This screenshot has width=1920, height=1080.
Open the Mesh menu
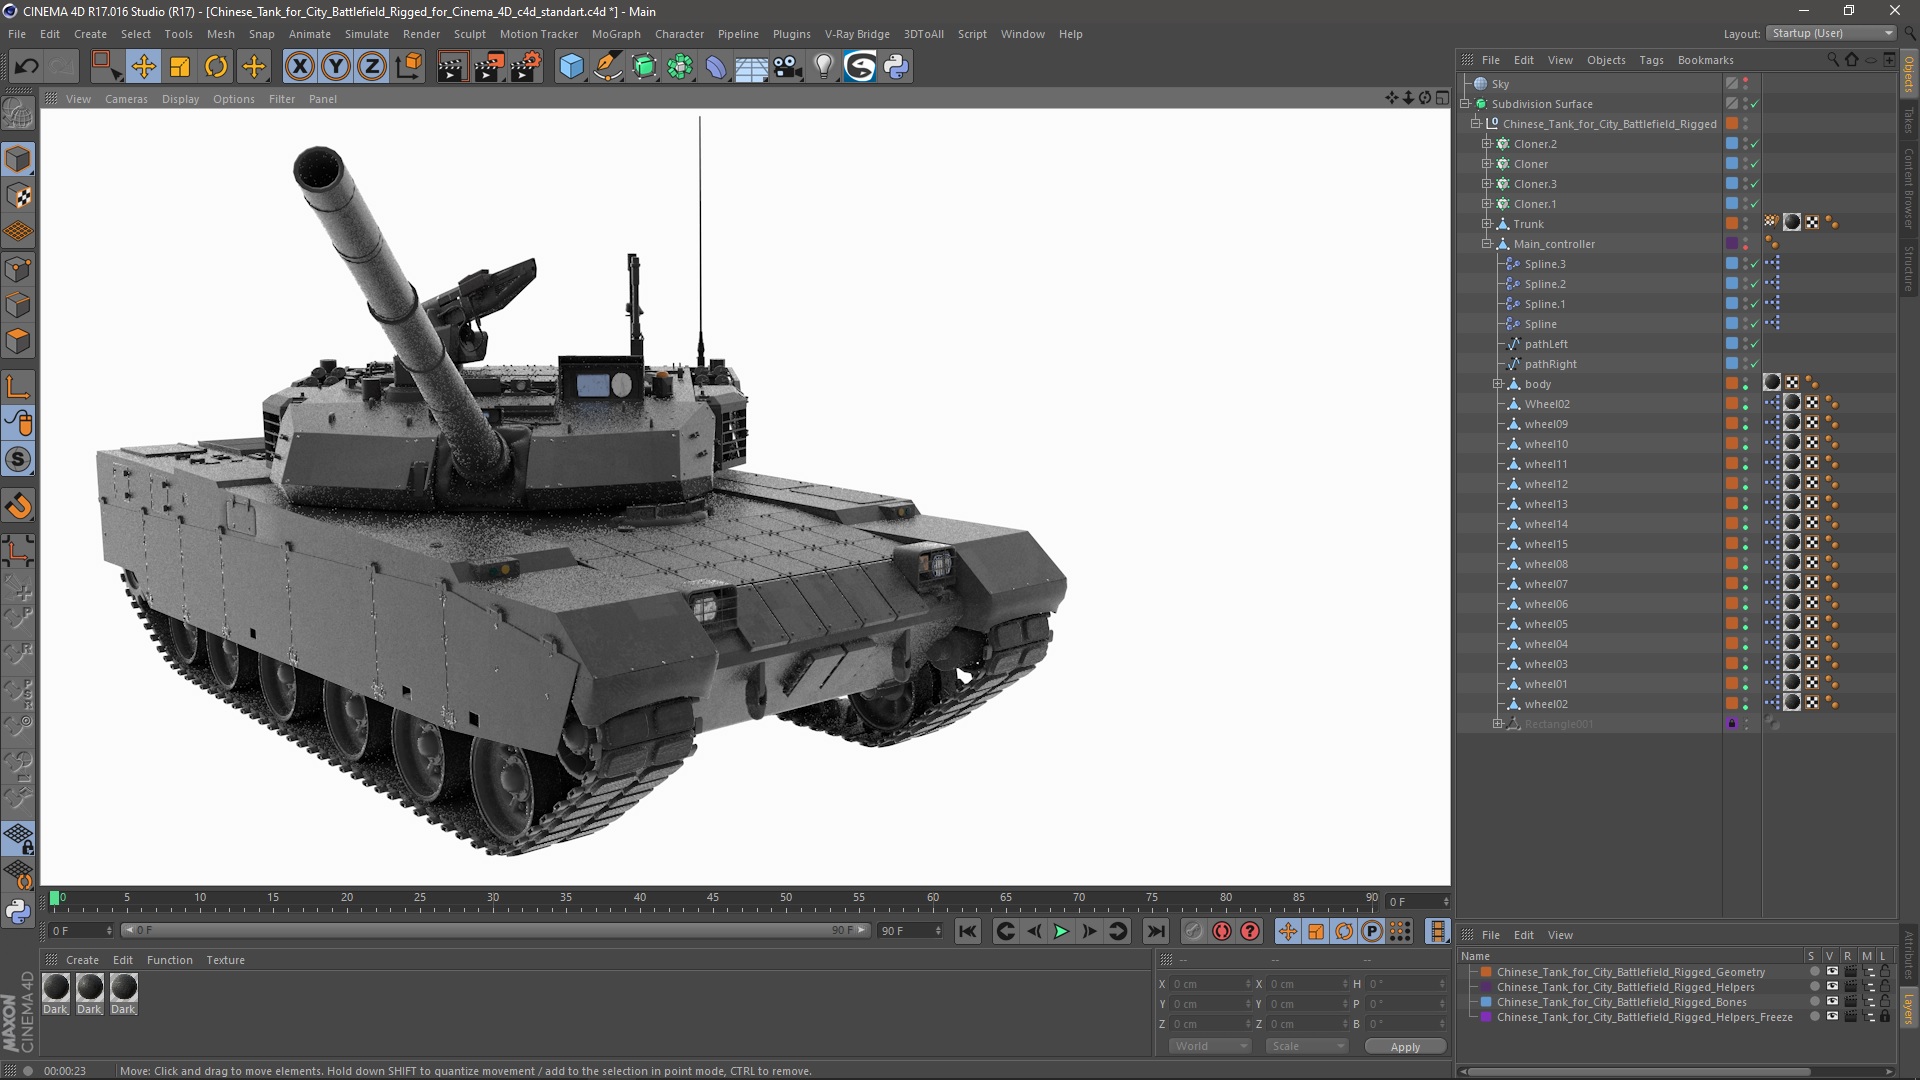pos(220,34)
